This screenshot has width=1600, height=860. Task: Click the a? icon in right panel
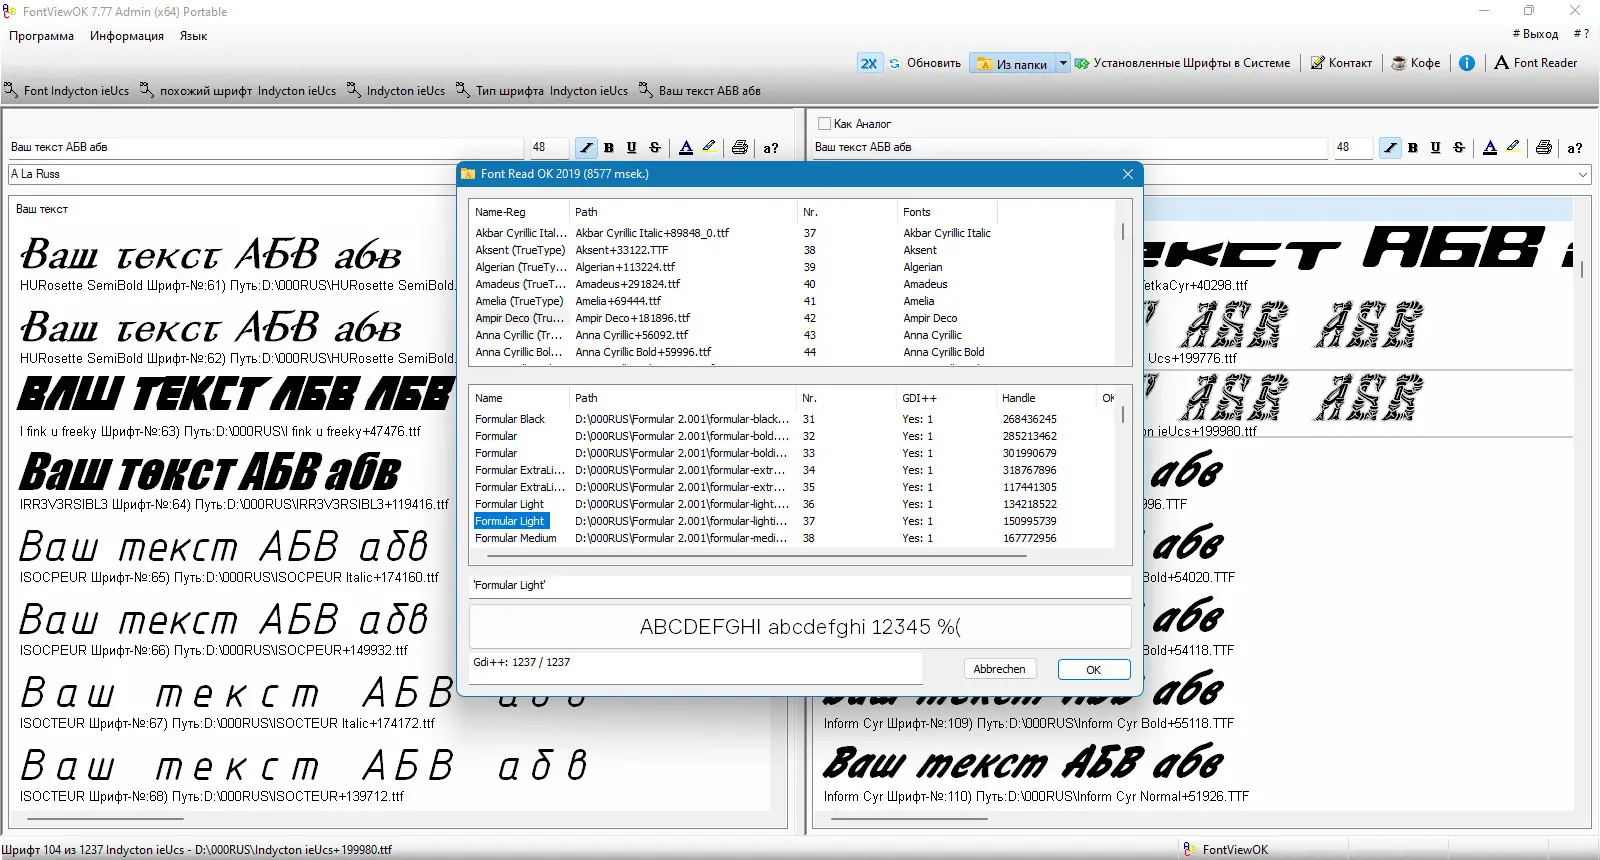point(1575,148)
